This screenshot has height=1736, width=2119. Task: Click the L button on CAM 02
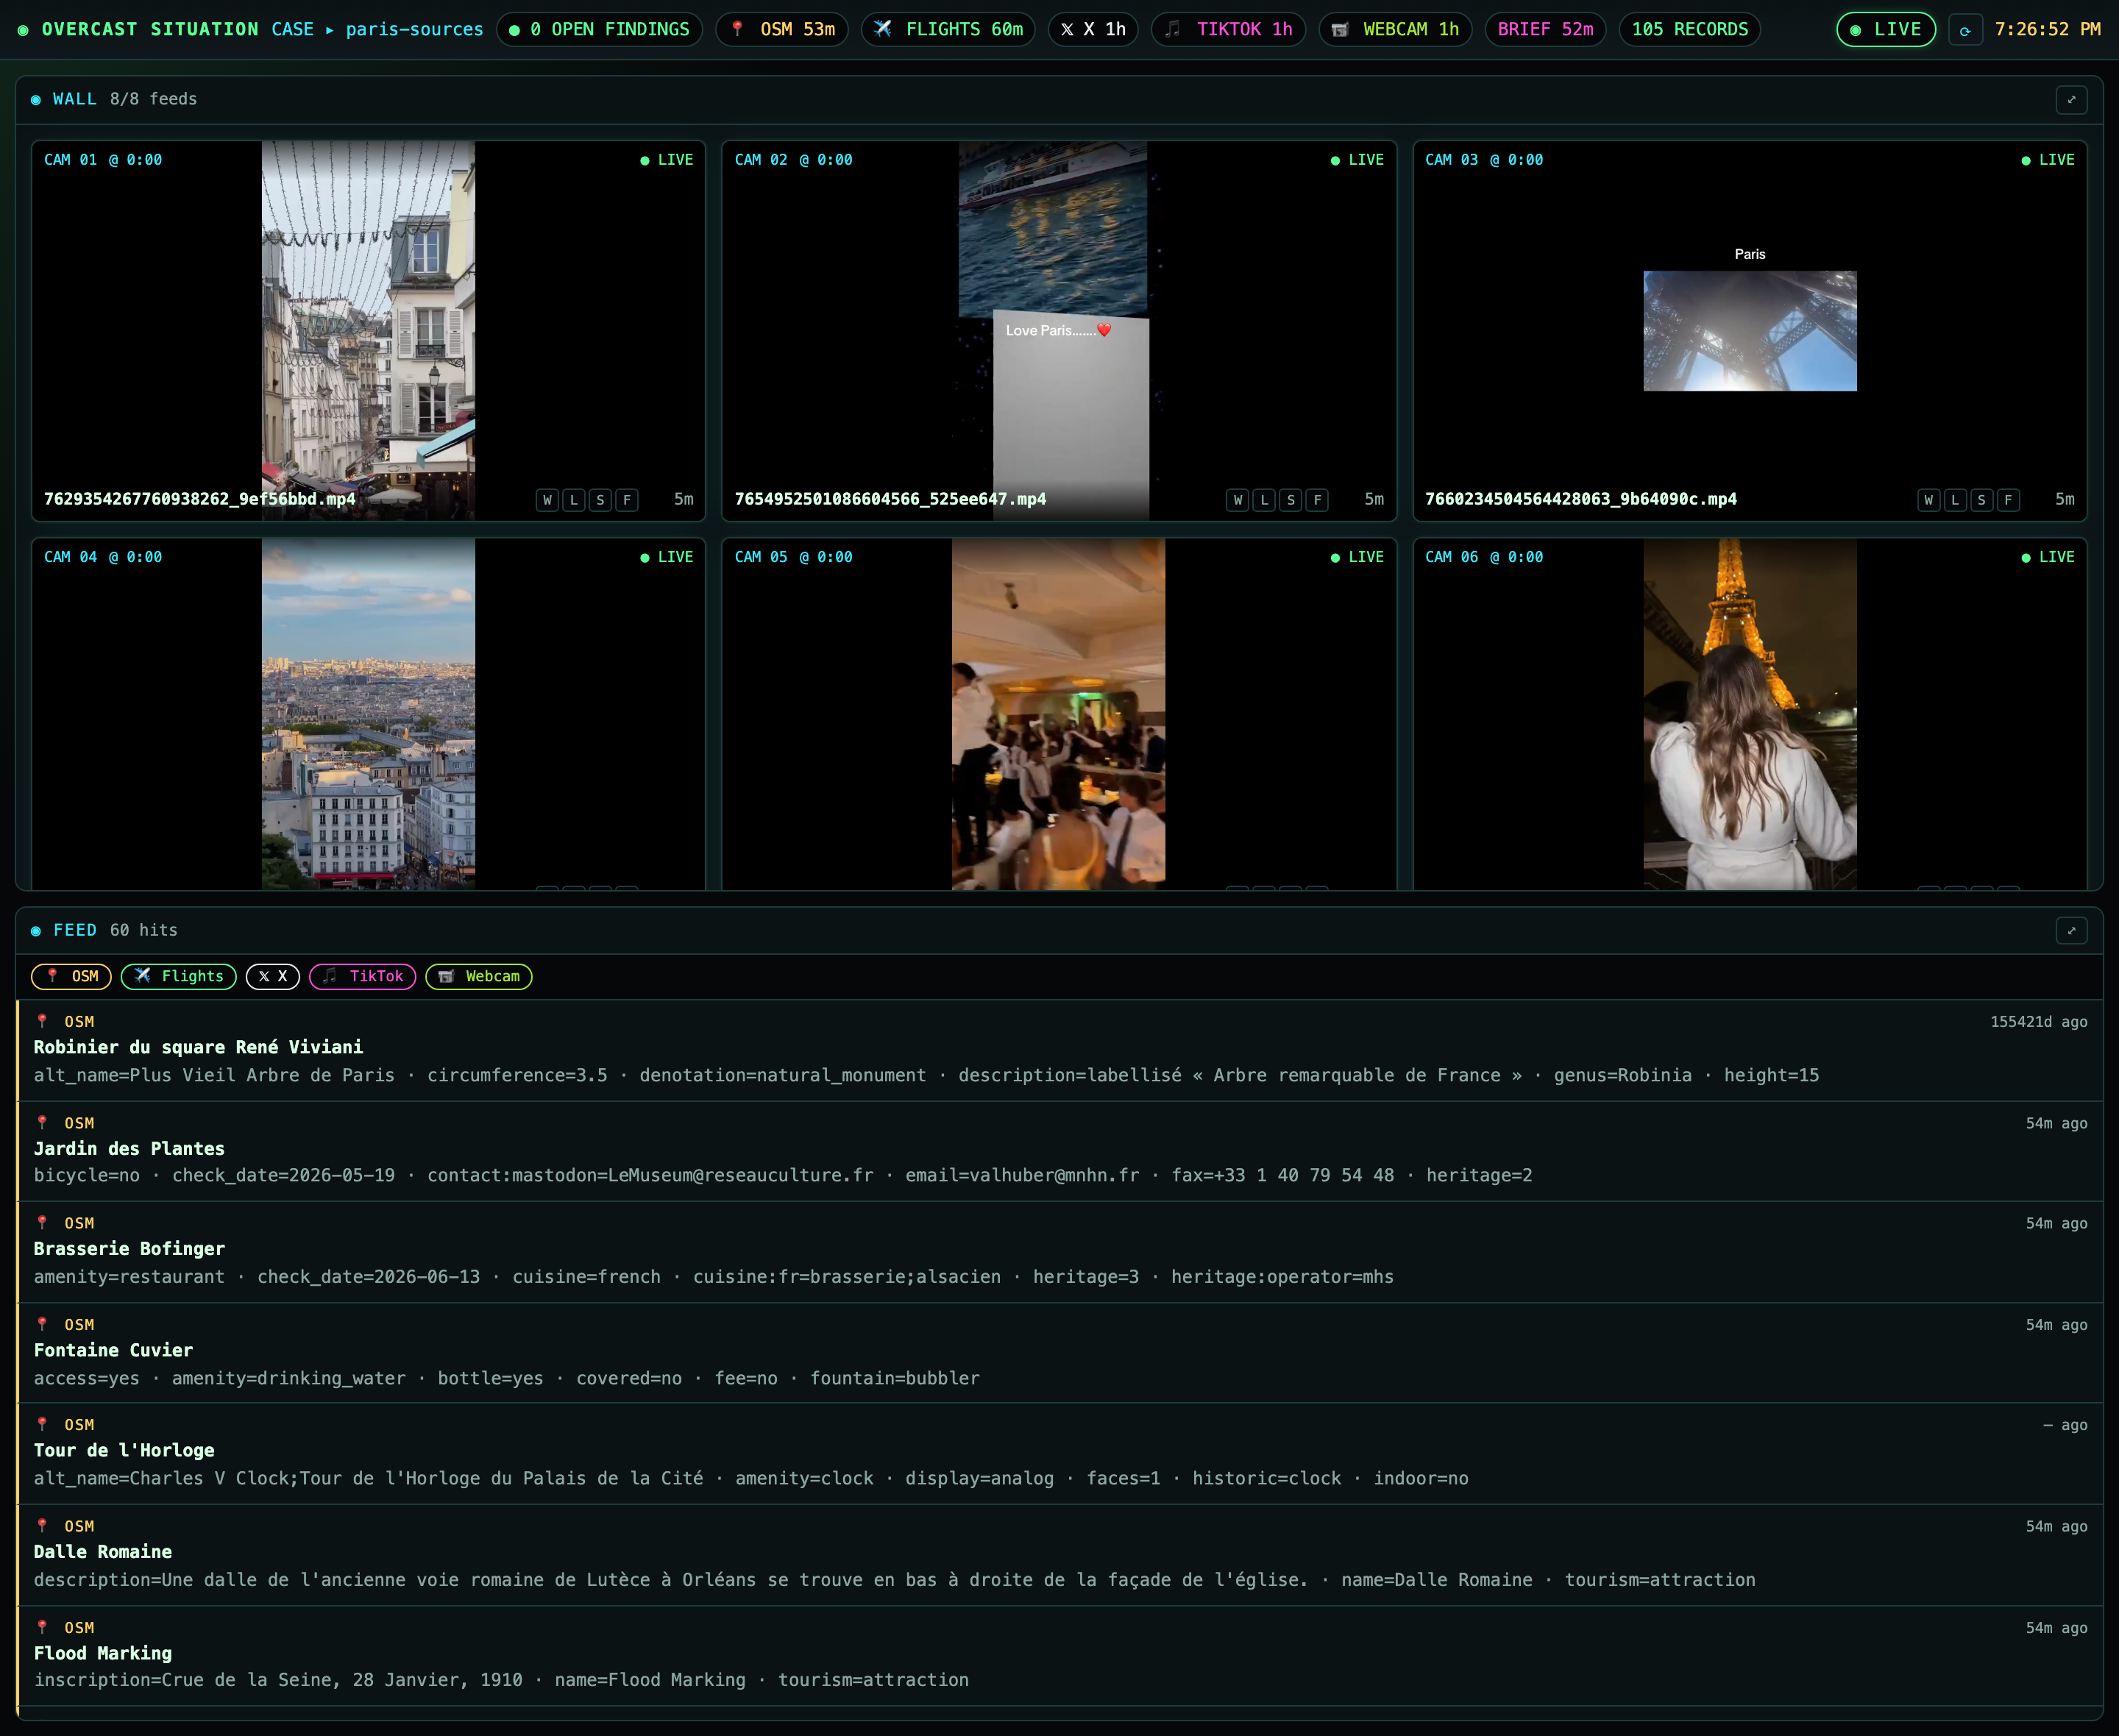[x=1264, y=500]
